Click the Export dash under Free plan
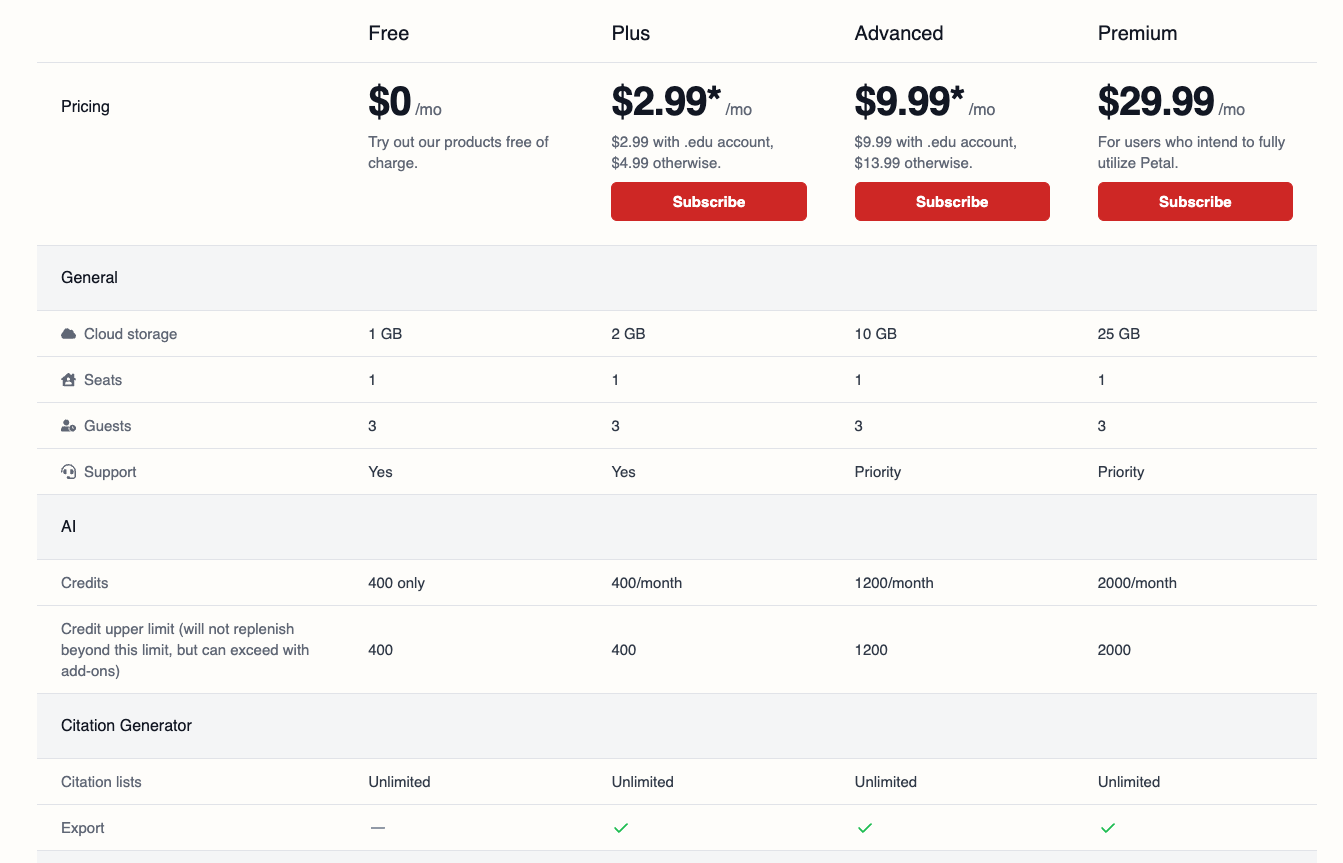 coord(377,828)
